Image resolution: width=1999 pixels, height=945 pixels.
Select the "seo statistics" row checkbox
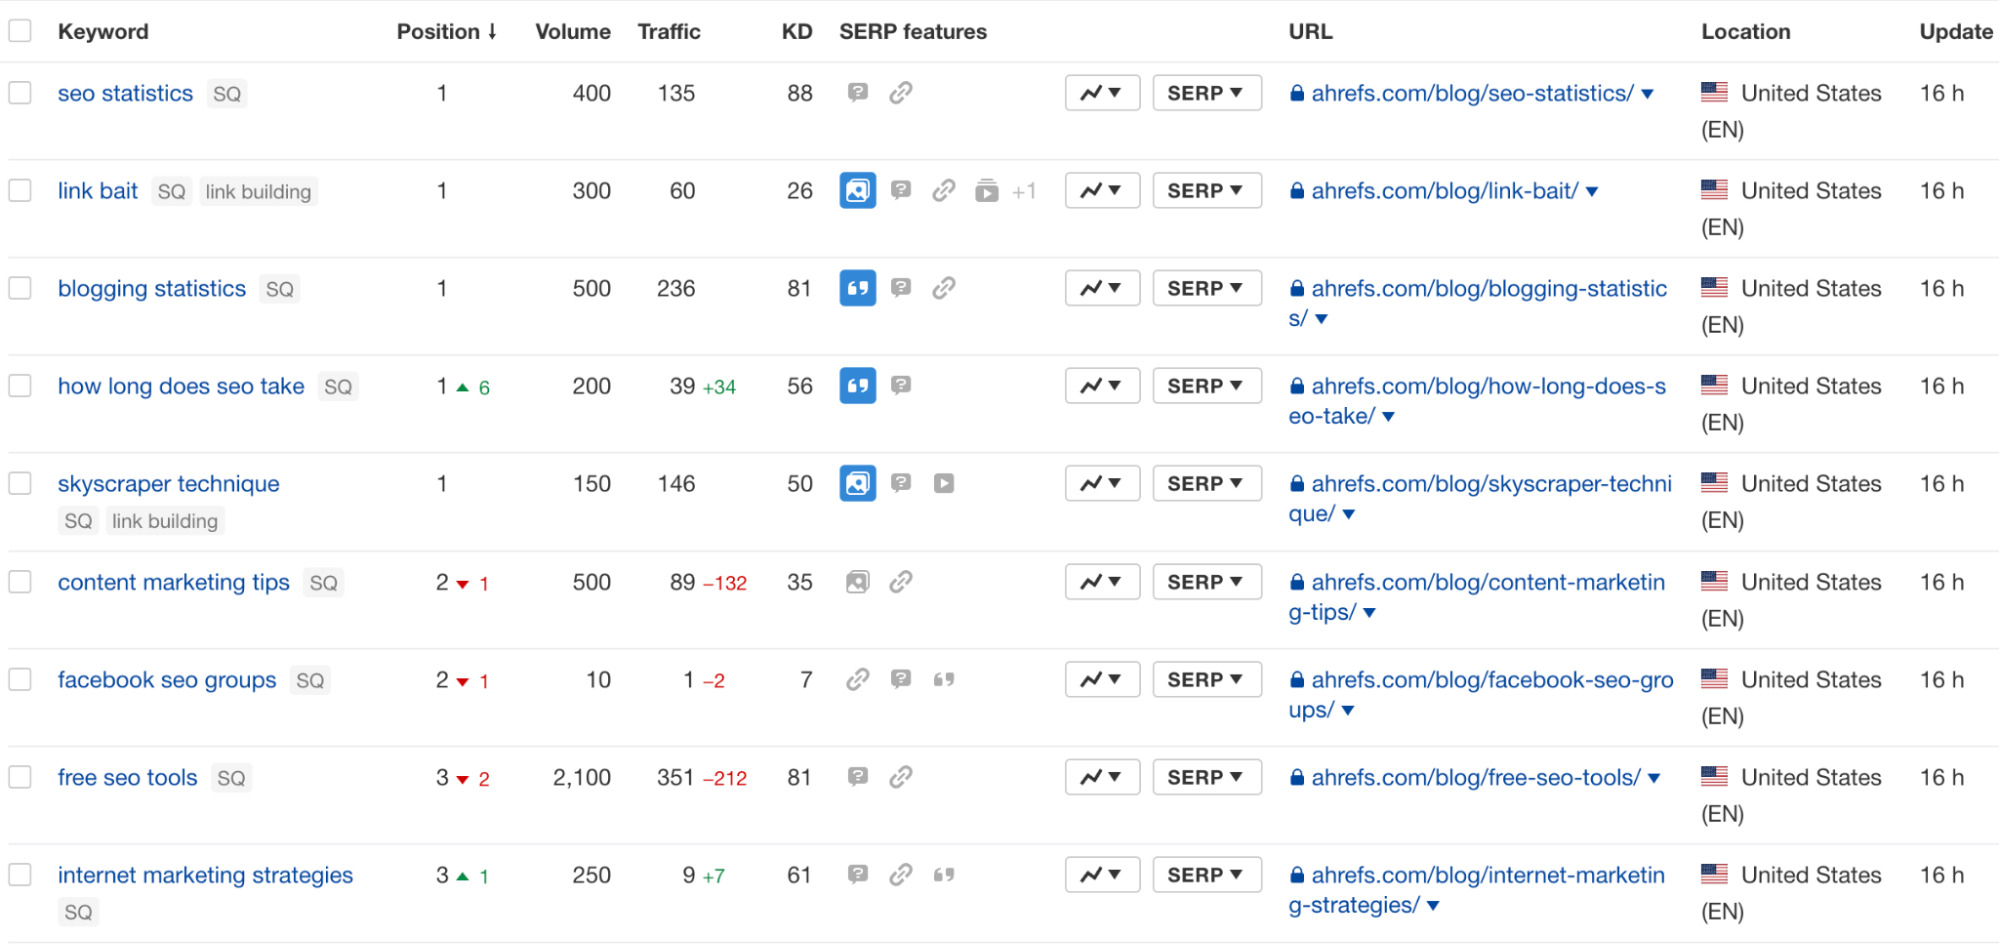[x=20, y=93]
